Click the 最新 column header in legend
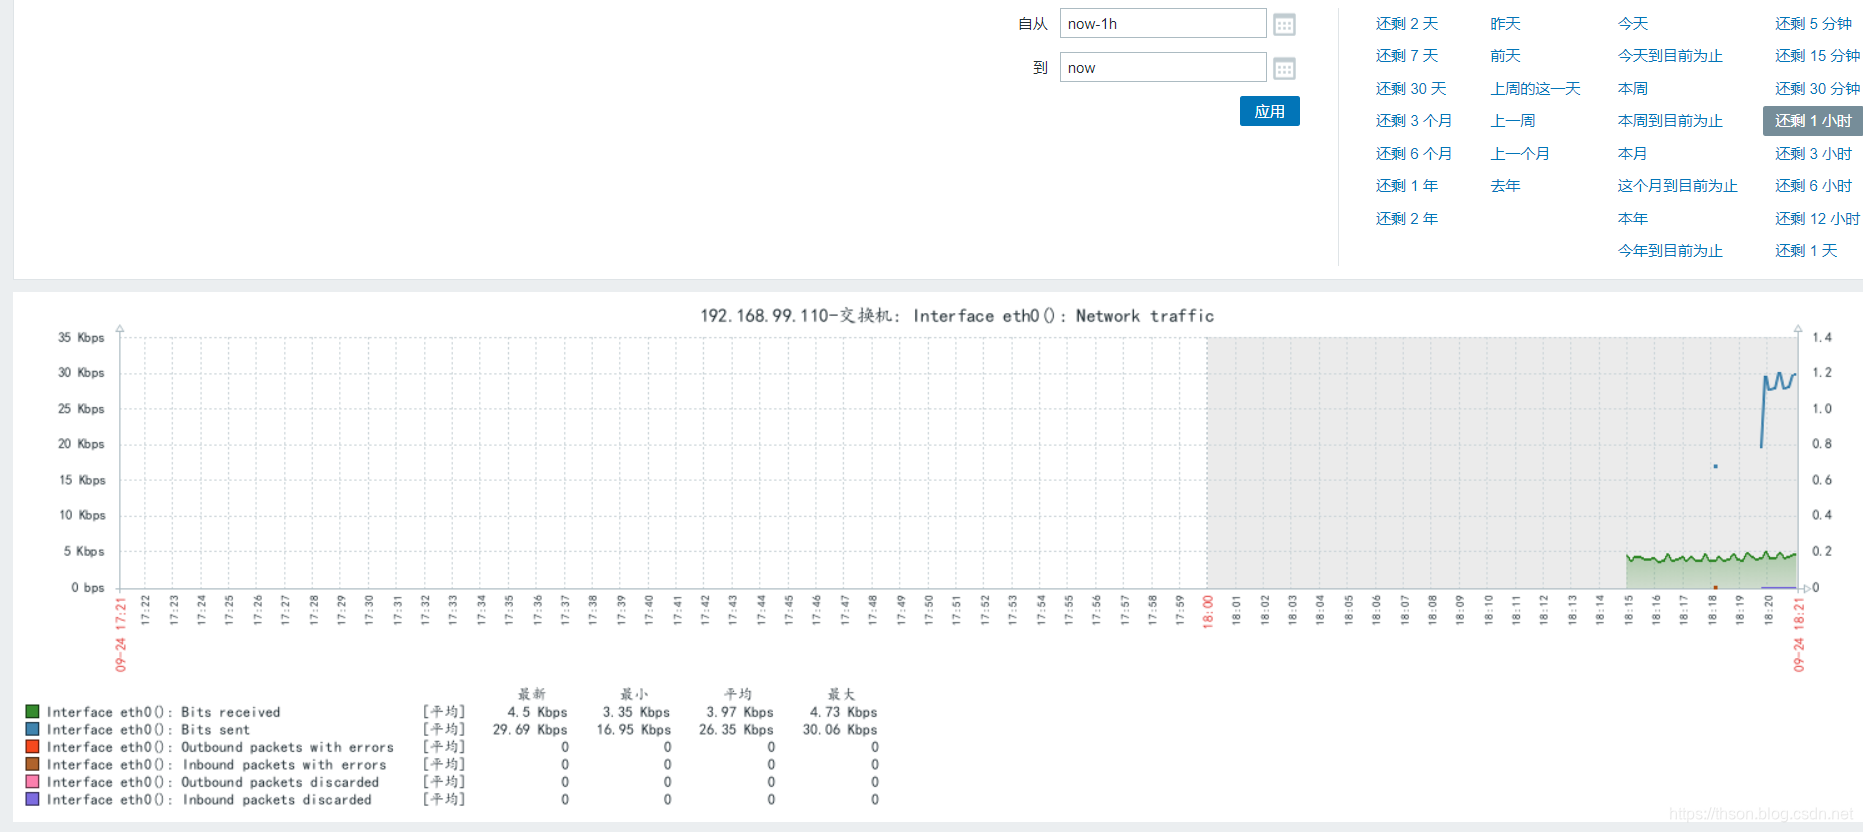 click(531, 694)
